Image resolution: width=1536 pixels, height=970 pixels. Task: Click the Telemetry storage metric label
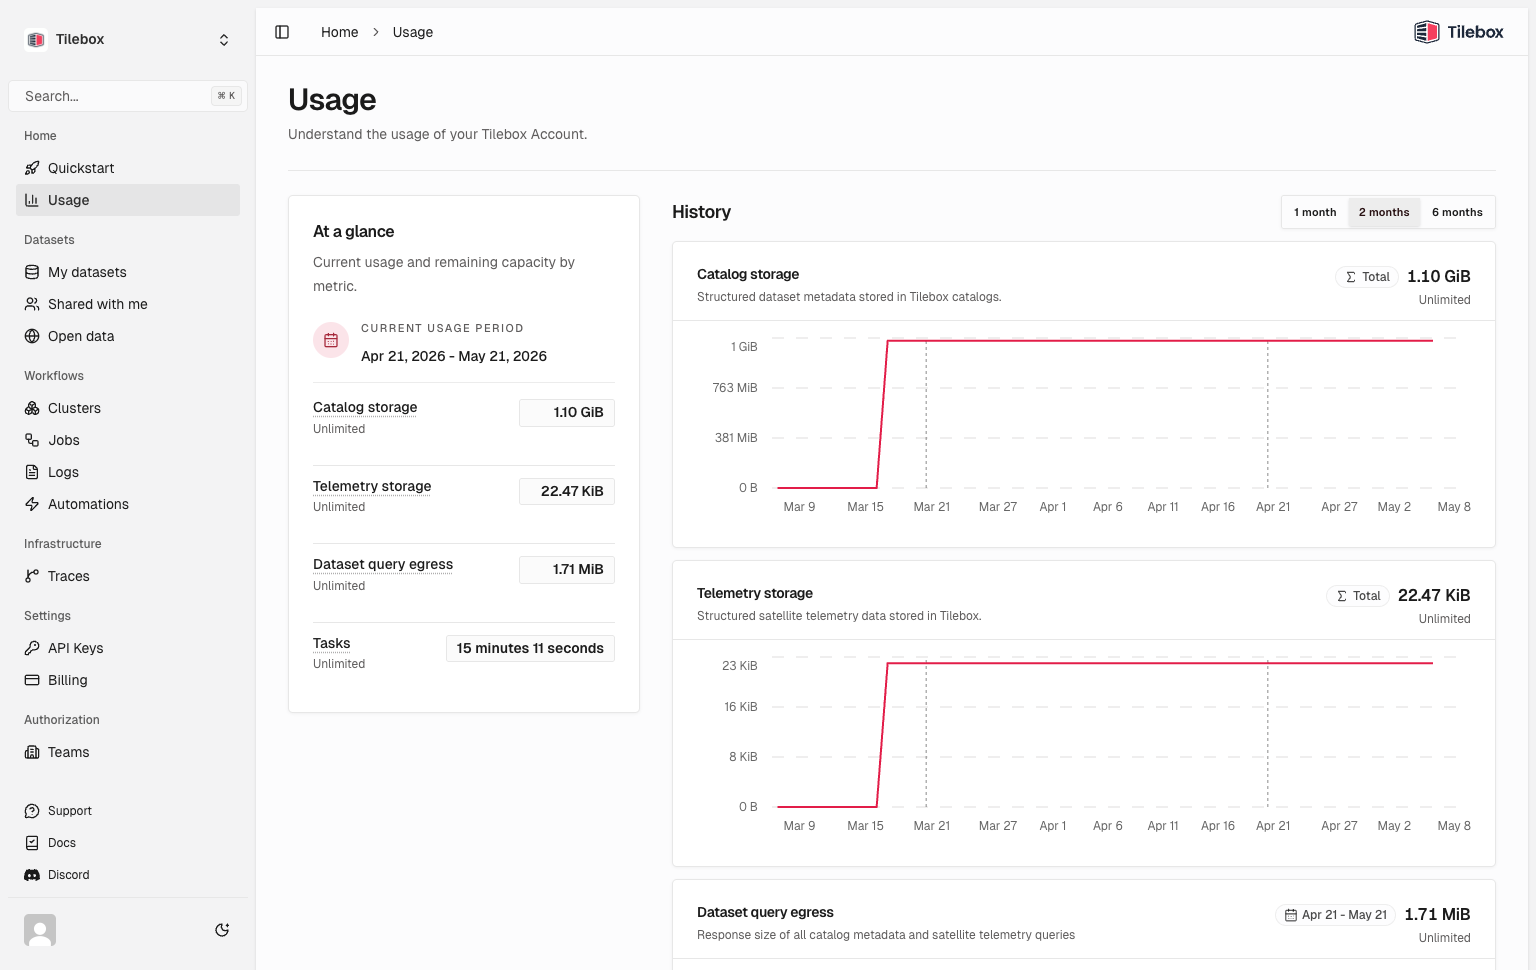[x=372, y=486]
